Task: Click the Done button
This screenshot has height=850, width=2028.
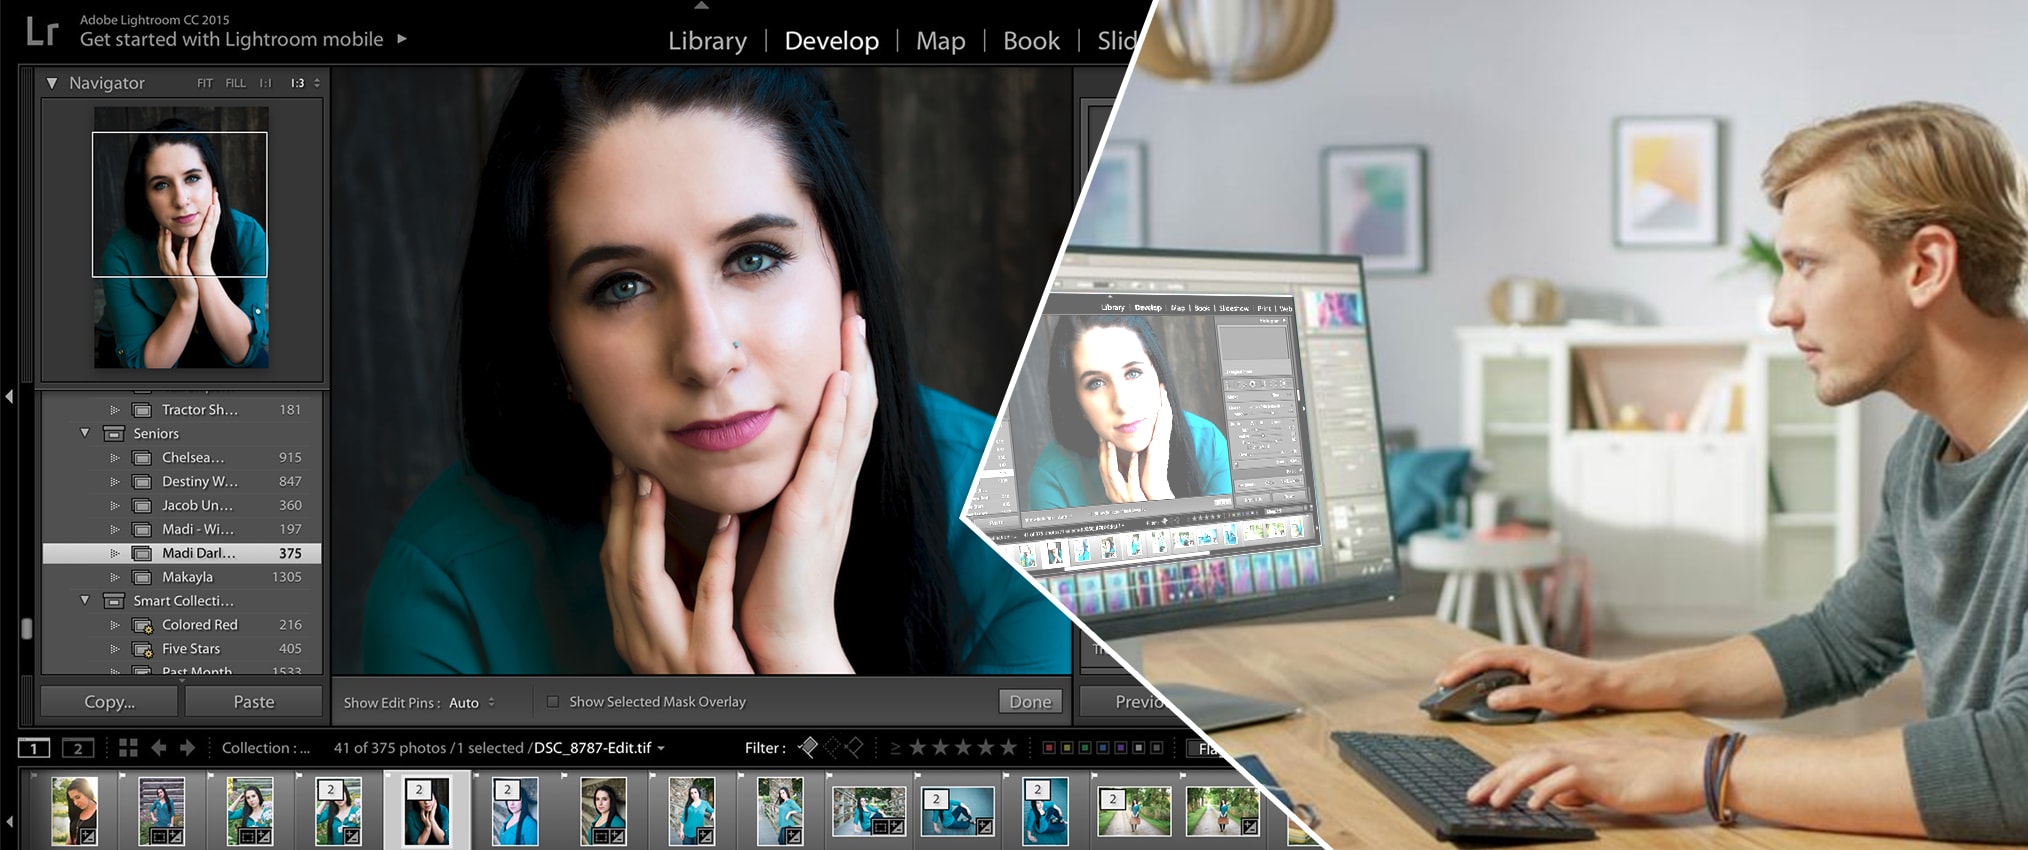Action: point(1030,702)
